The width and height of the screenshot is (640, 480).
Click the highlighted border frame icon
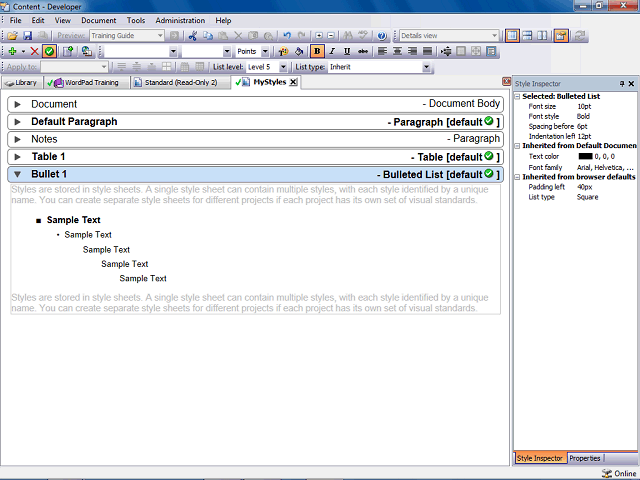click(491, 51)
